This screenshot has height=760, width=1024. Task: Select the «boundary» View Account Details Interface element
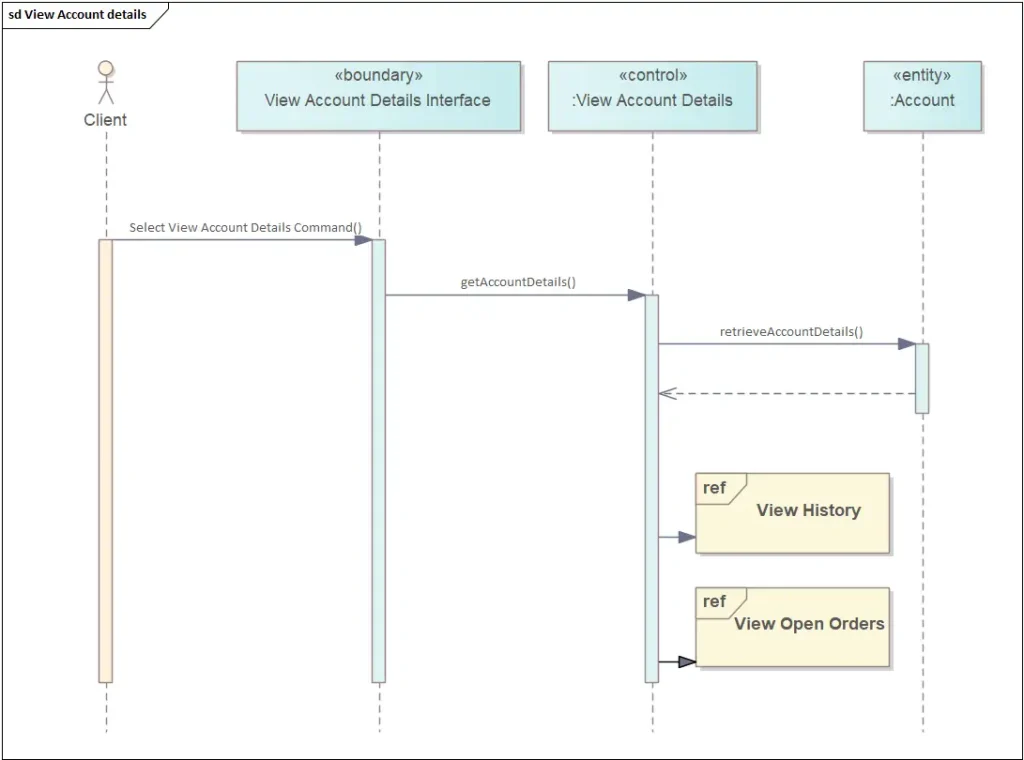point(378,95)
